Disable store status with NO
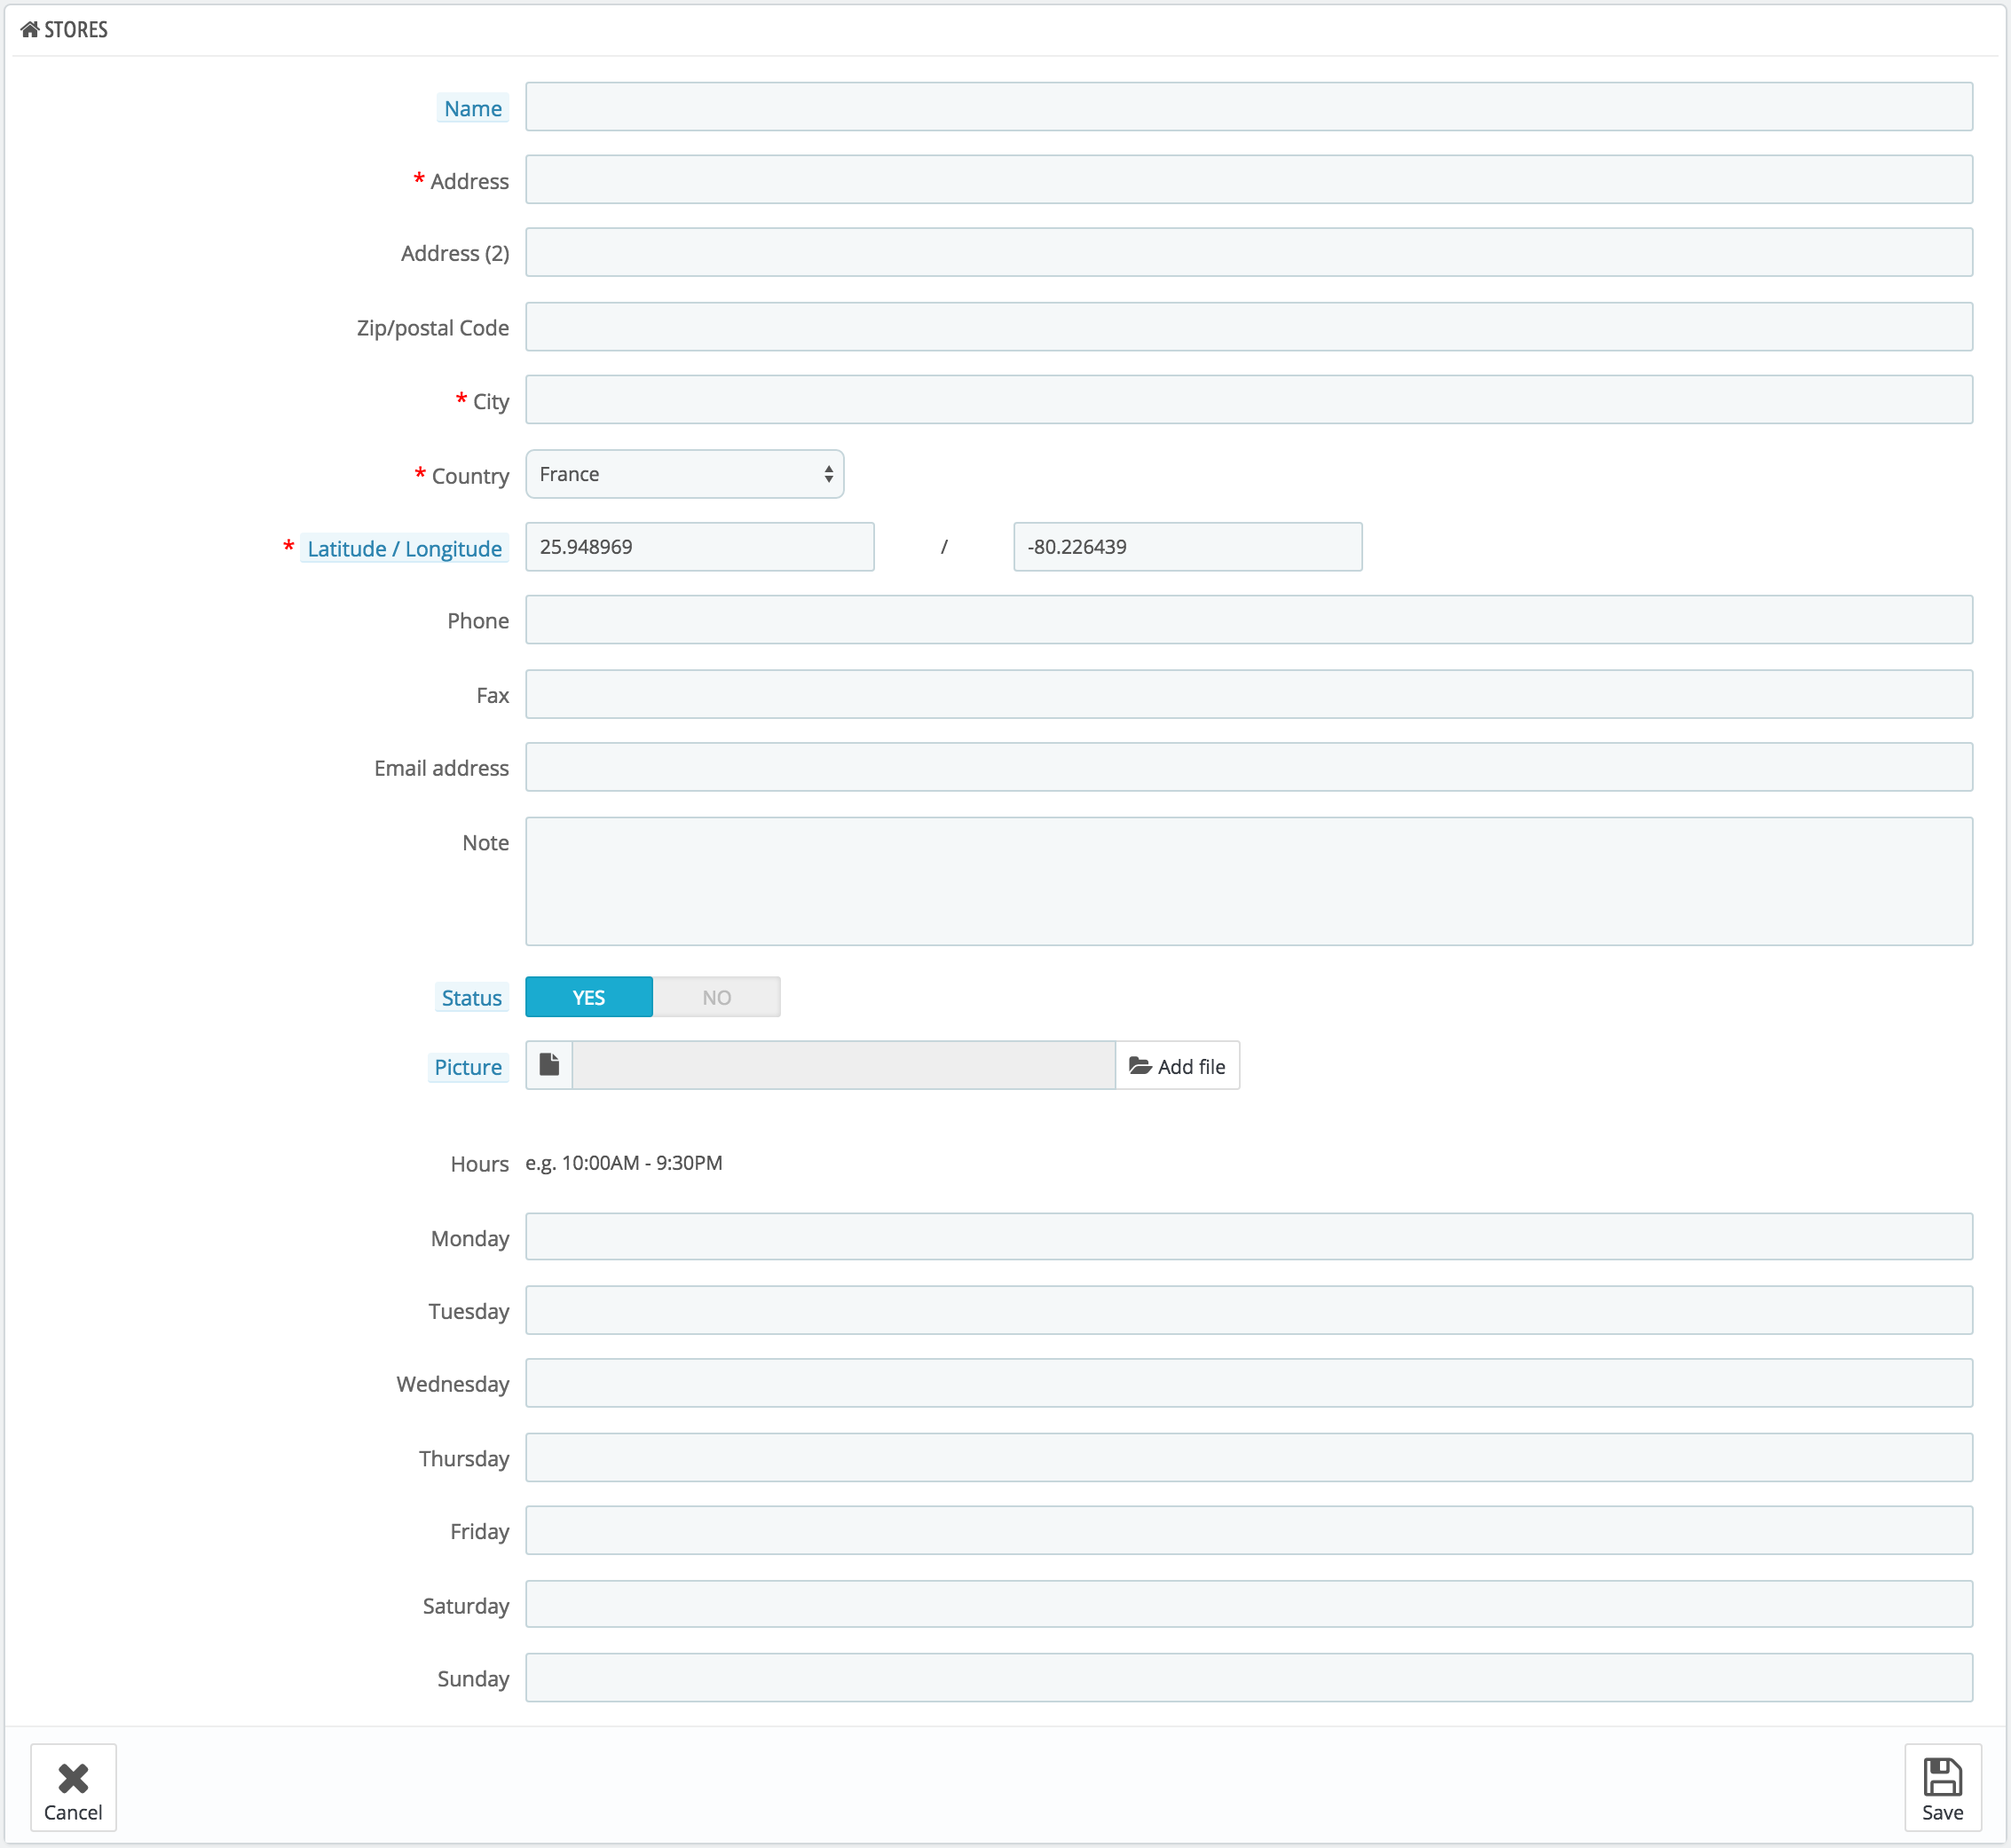 716,997
